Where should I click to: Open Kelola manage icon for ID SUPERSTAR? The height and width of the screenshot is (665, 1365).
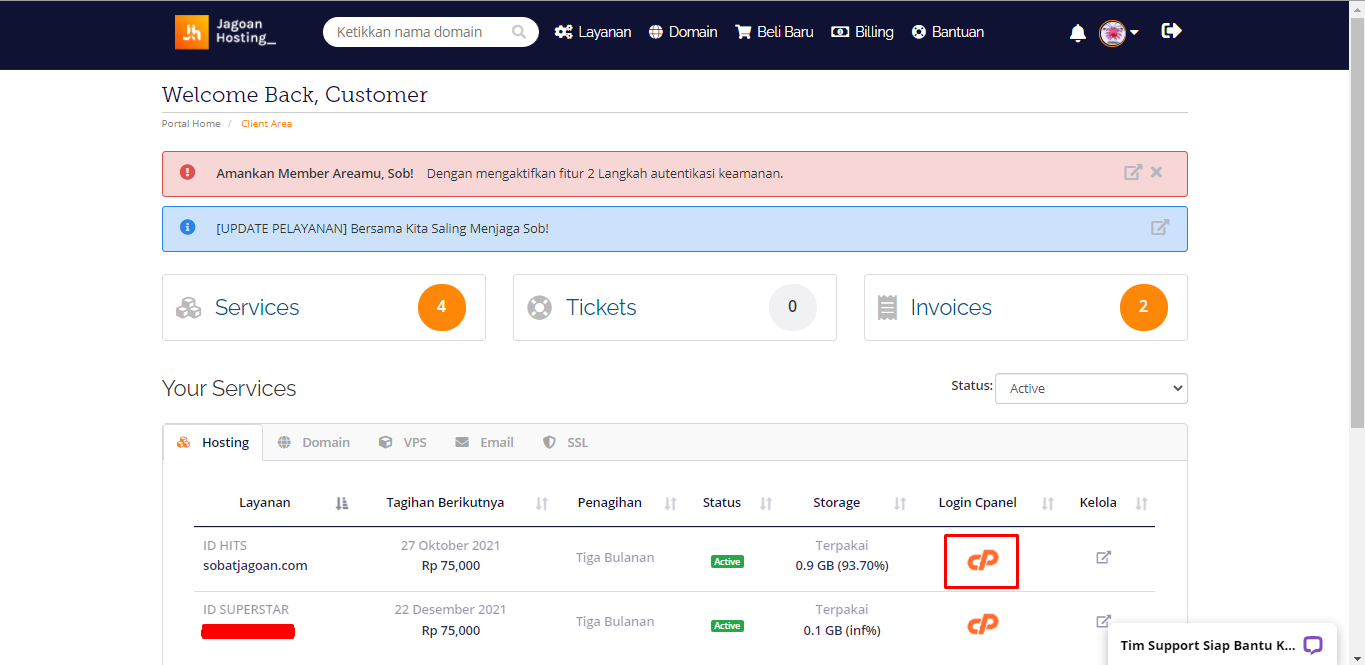pos(1104,621)
